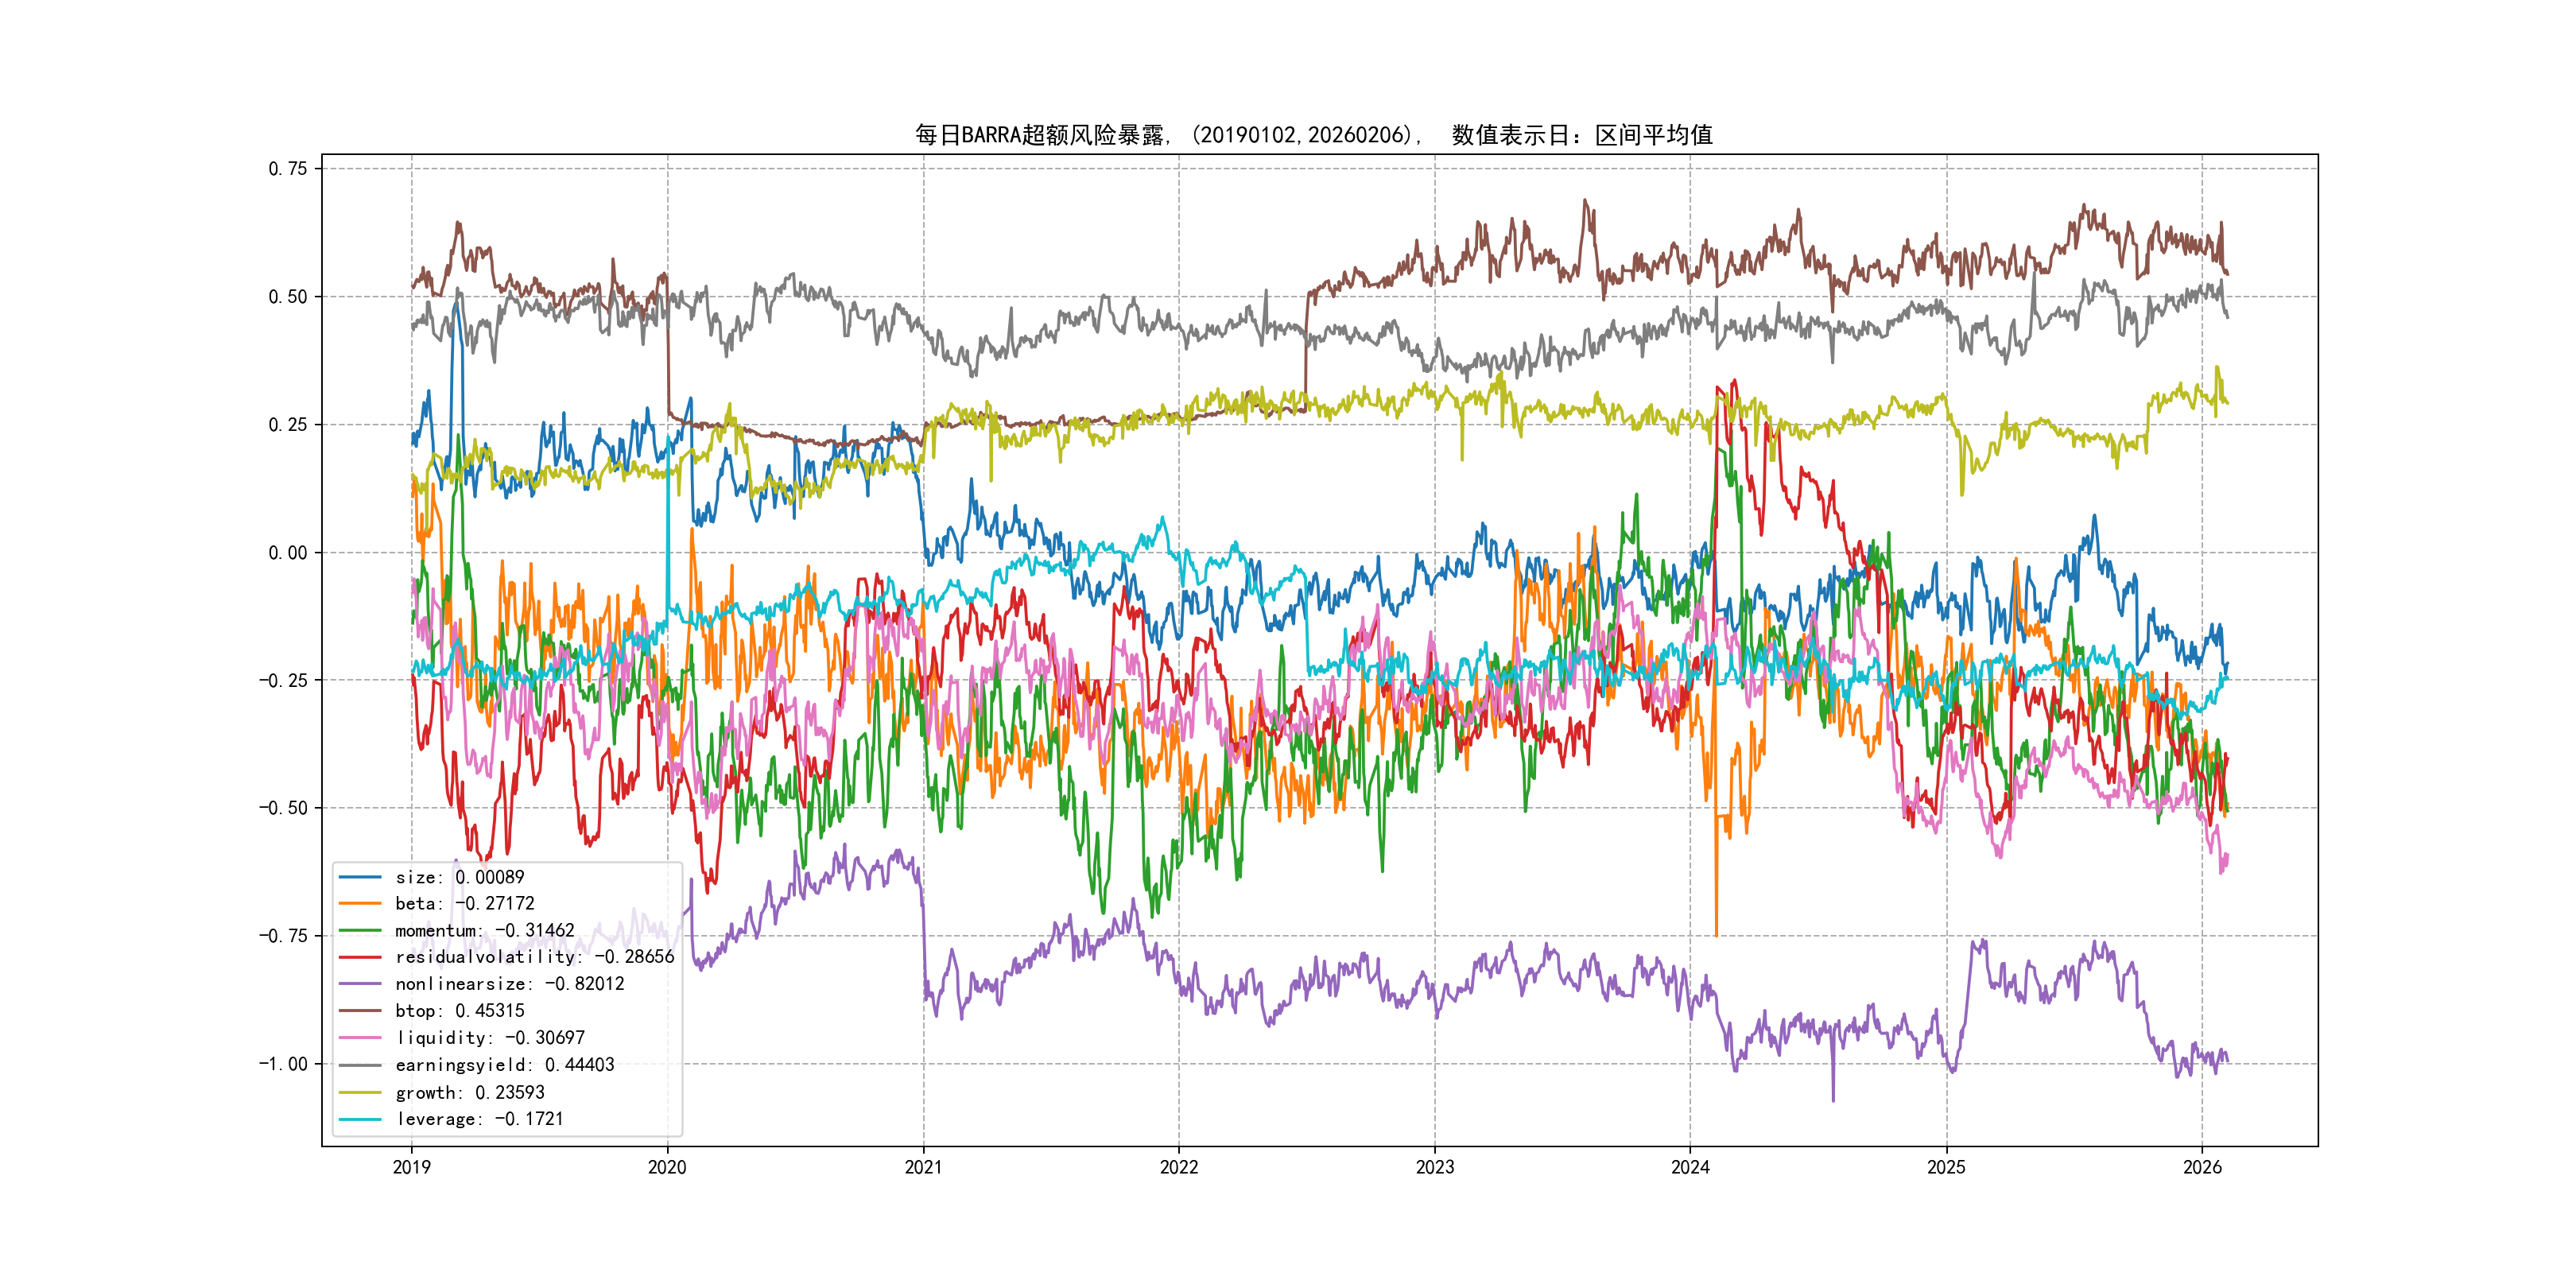Select the btop: 0.45315 legend label
Image resolution: width=2576 pixels, height=1288 pixels.
point(459,1011)
